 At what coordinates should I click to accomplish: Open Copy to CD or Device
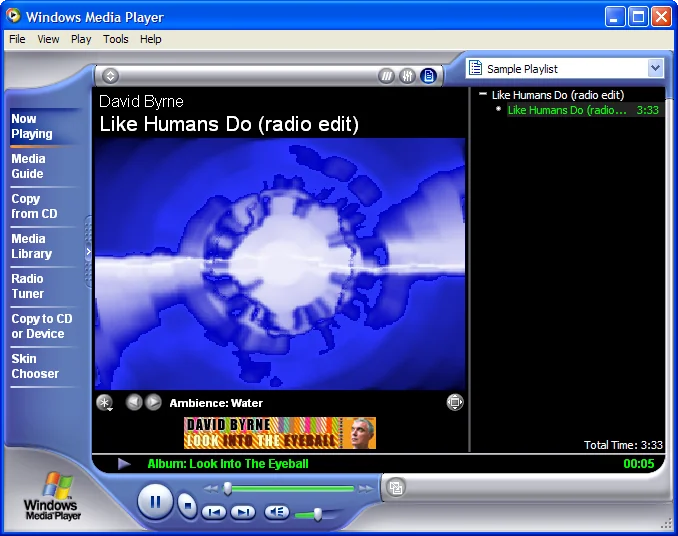point(42,326)
